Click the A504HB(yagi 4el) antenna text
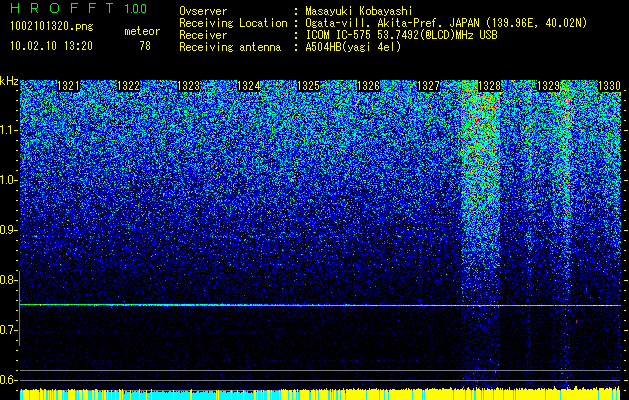The height and width of the screenshot is (400, 629). [353, 47]
